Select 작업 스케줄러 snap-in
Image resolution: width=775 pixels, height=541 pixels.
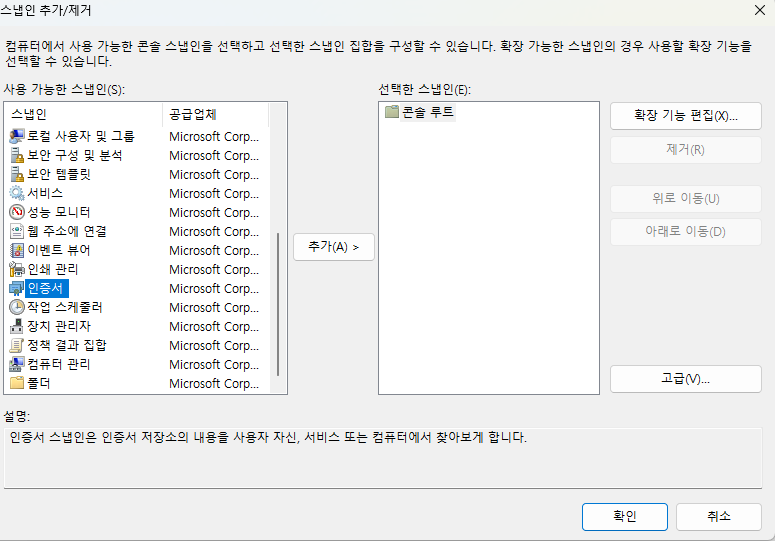[65, 307]
